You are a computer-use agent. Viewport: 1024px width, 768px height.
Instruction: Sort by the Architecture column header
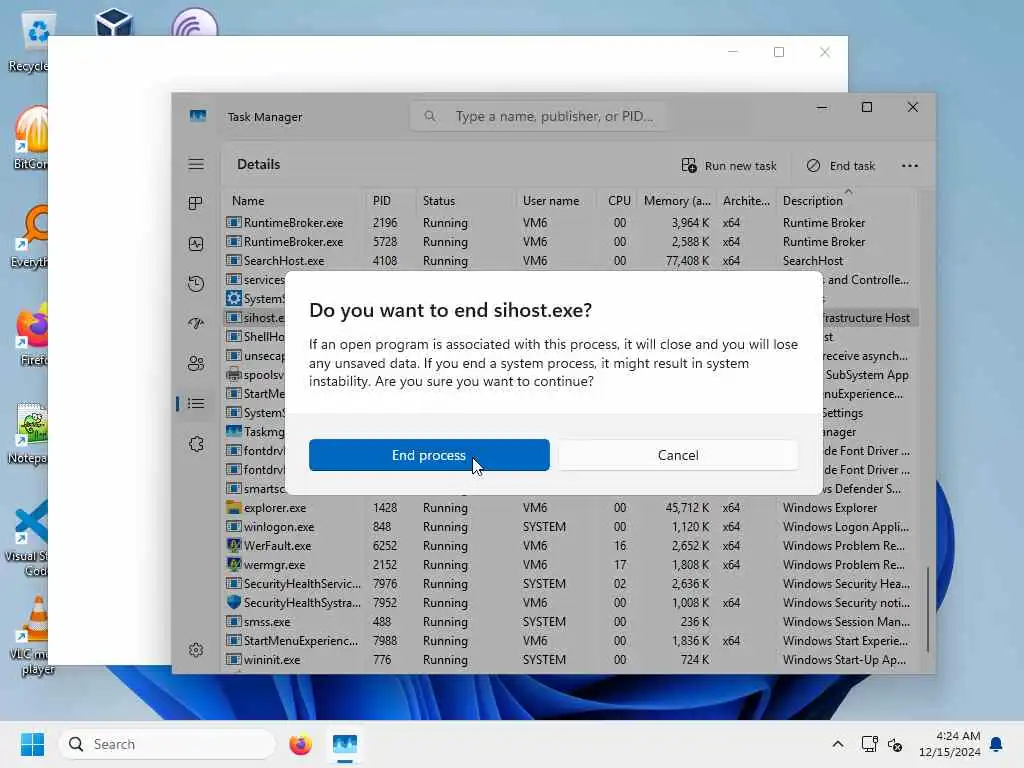click(x=746, y=201)
